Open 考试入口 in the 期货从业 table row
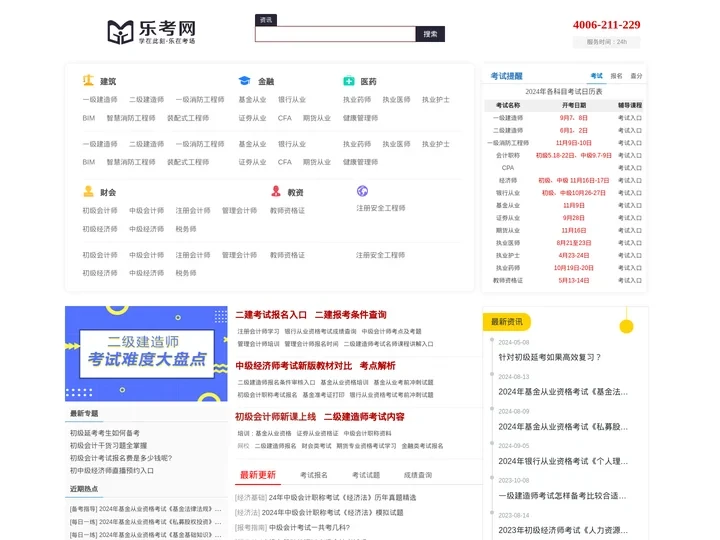The width and height of the screenshot is (720, 540). (630, 231)
